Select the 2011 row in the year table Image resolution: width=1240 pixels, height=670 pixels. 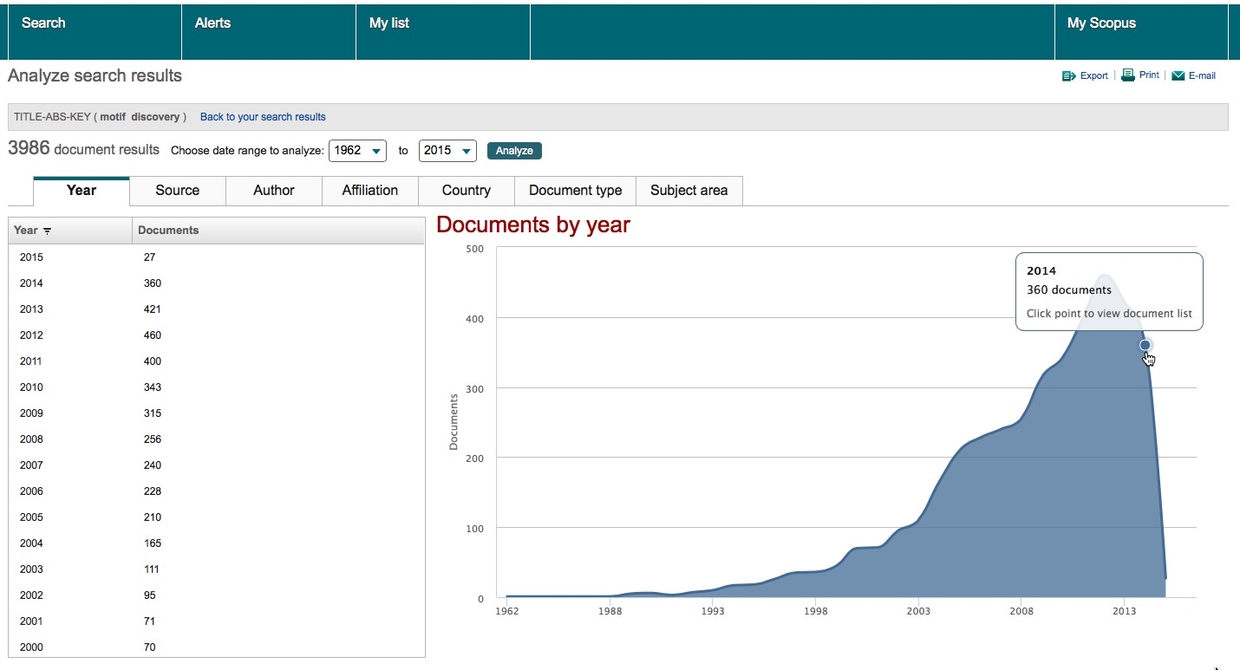tap(217, 361)
